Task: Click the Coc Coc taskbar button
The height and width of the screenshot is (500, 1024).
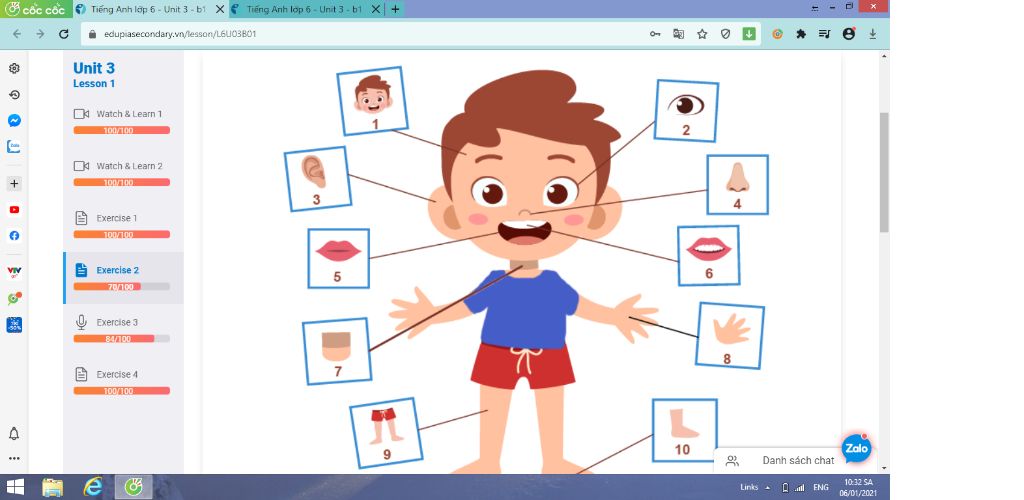Action: [134, 487]
